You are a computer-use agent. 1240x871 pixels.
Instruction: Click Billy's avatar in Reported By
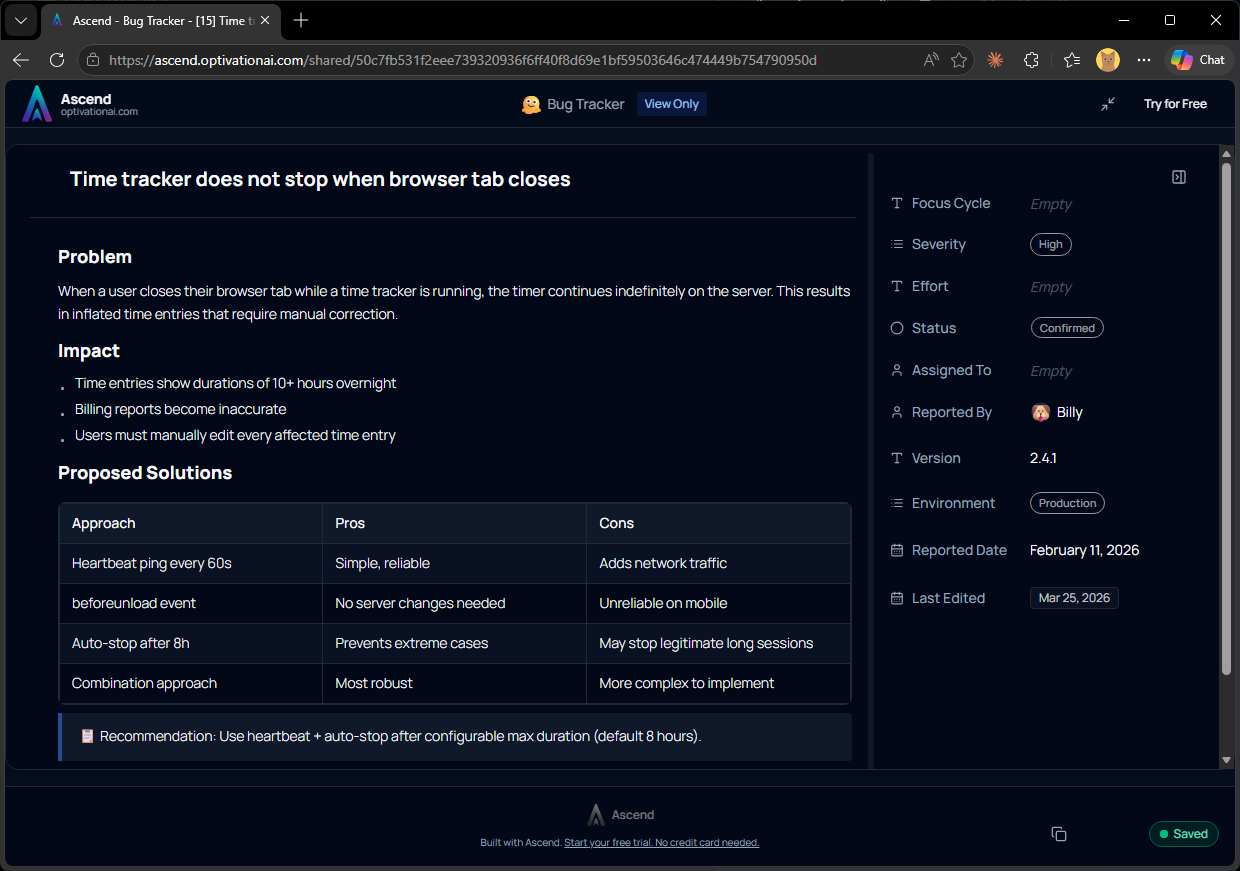(x=1041, y=412)
